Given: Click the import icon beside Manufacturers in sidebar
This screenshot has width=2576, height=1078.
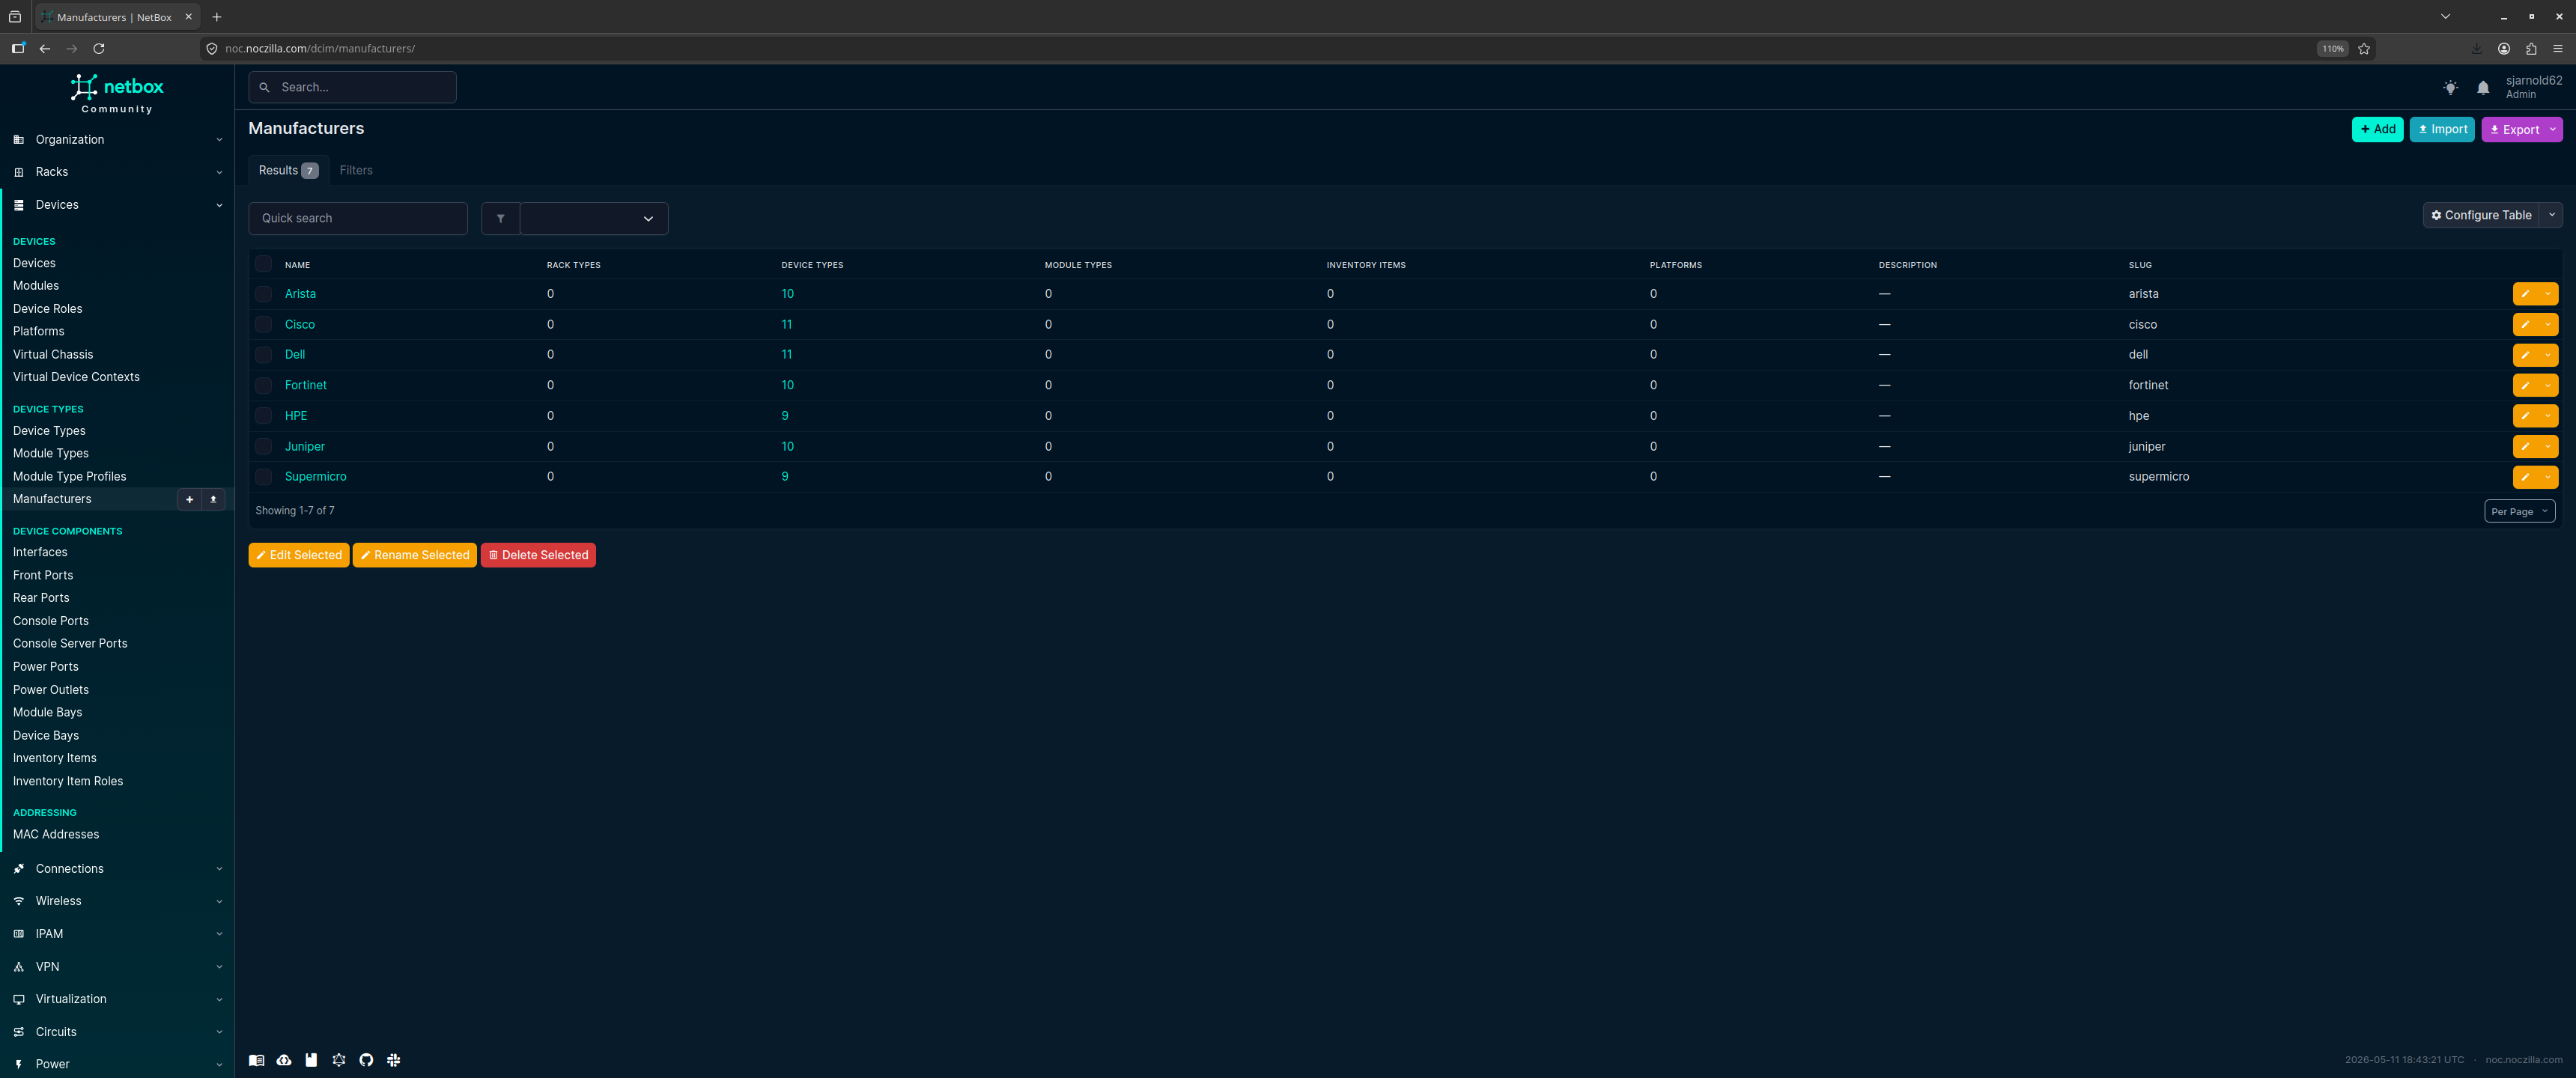Looking at the screenshot, I should pyautogui.click(x=213, y=499).
